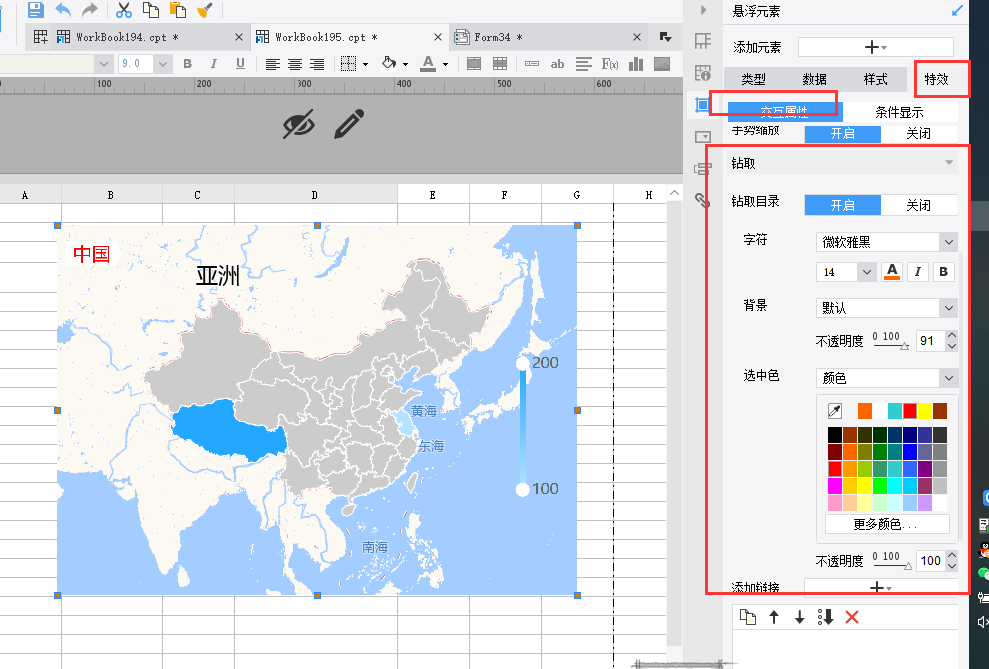989x669 pixels.
Task: Toggle bold for drill directory text
Action: click(x=944, y=272)
